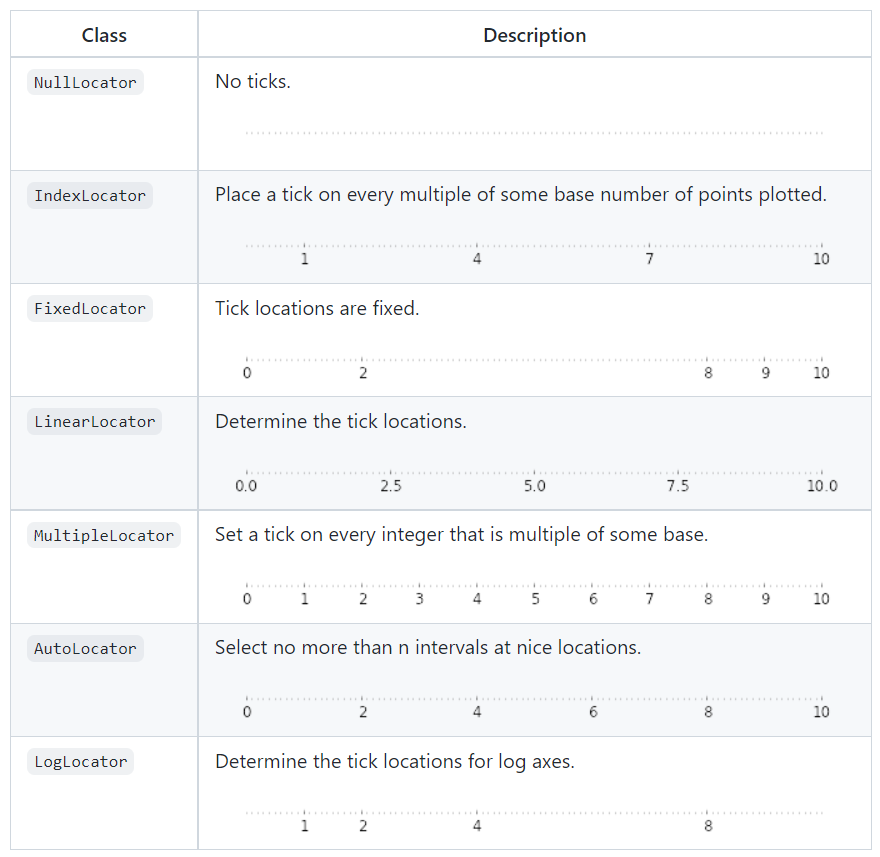880x857 pixels.
Task: Click the MultipleLocator code label
Action: click(104, 535)
